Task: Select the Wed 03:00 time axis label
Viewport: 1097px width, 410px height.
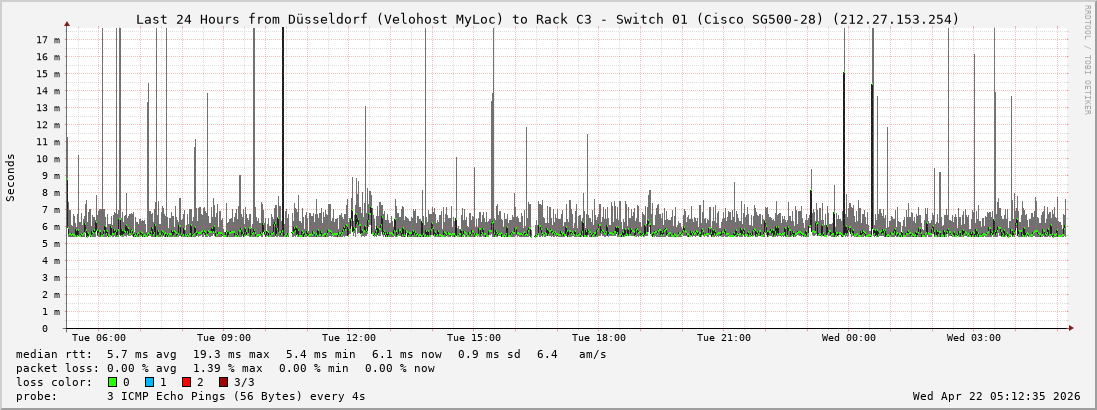Action: click(x=974, y=338)
